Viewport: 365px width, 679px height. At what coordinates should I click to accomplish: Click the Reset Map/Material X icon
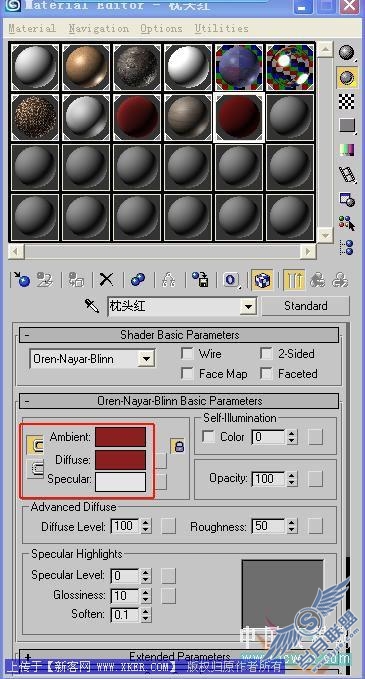click(x=106, y=279)
